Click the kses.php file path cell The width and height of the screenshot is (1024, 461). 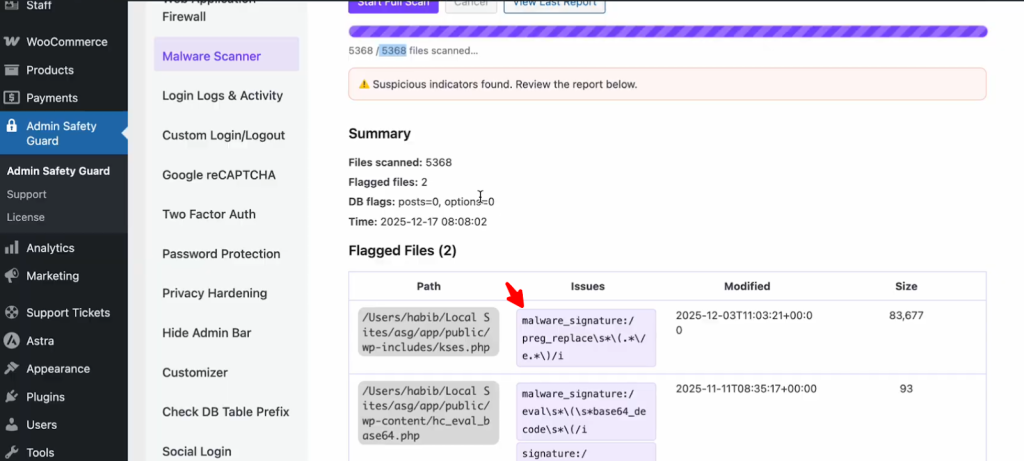(x=428, y=333)
